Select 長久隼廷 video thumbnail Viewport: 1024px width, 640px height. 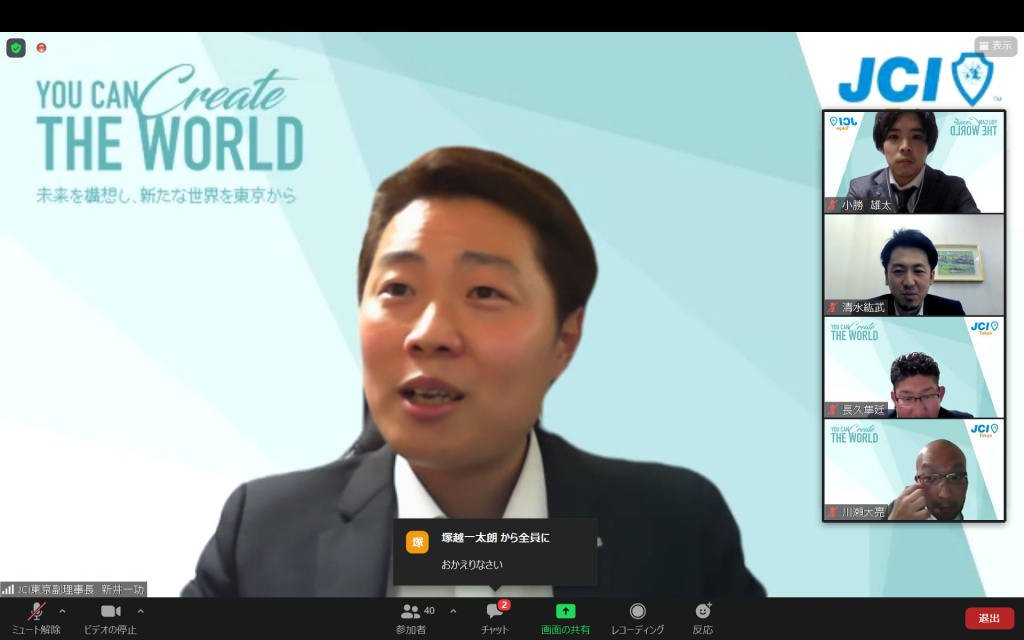(913, 368)
